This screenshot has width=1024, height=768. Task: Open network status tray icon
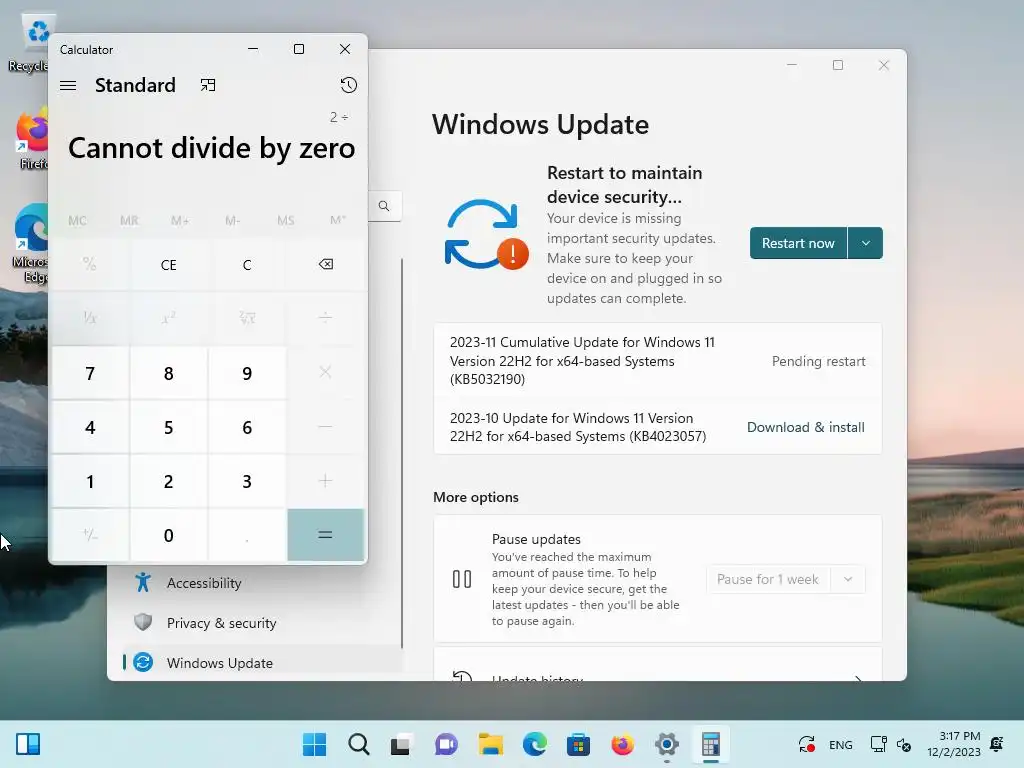coord(878,744)
